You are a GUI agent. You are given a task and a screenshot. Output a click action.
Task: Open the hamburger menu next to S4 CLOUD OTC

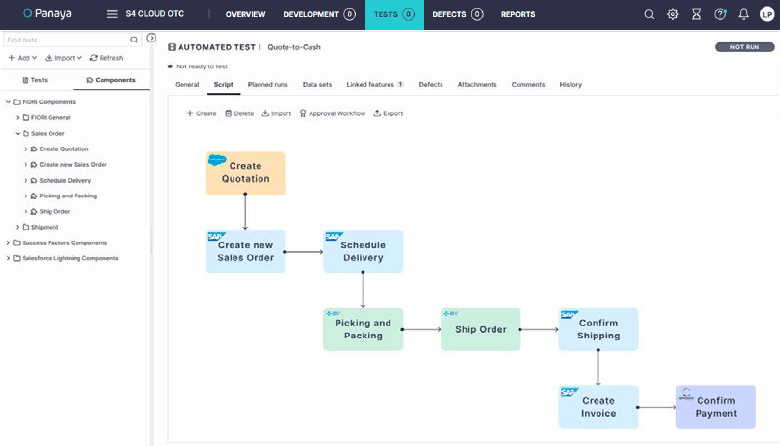point(112,14)
